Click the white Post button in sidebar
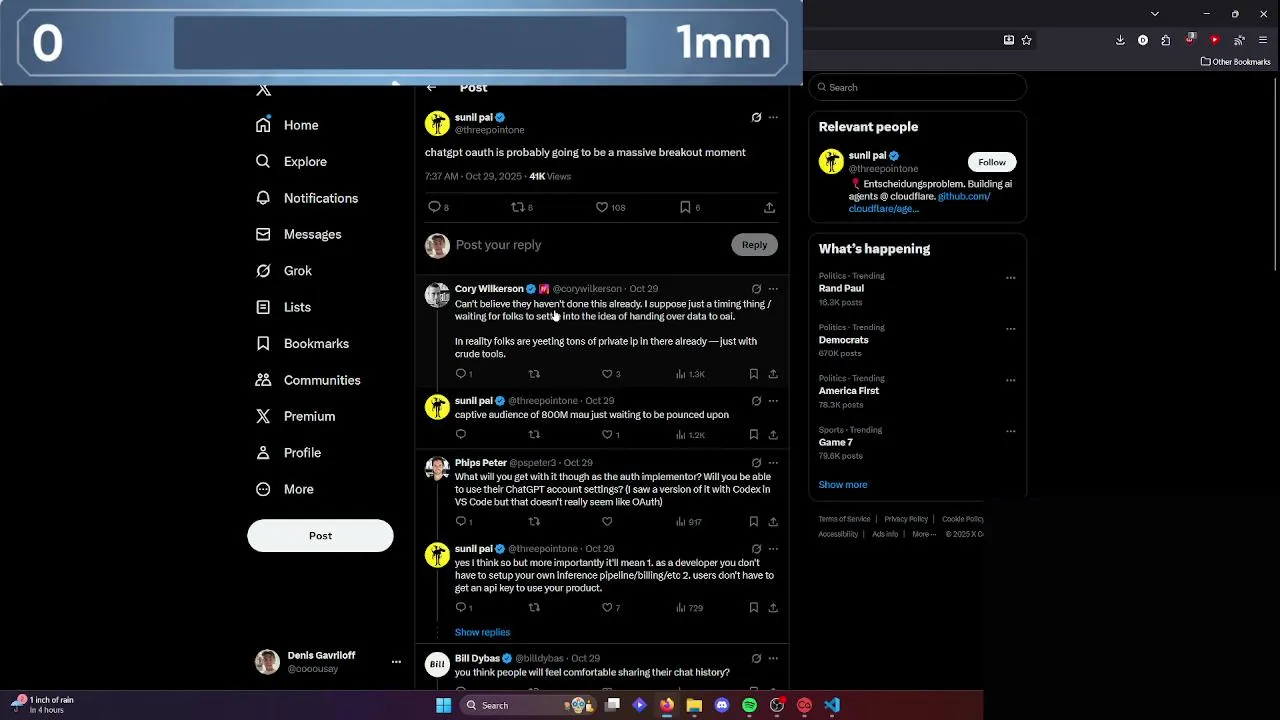This screenshot has height=720, width=1280. (320, 535)
